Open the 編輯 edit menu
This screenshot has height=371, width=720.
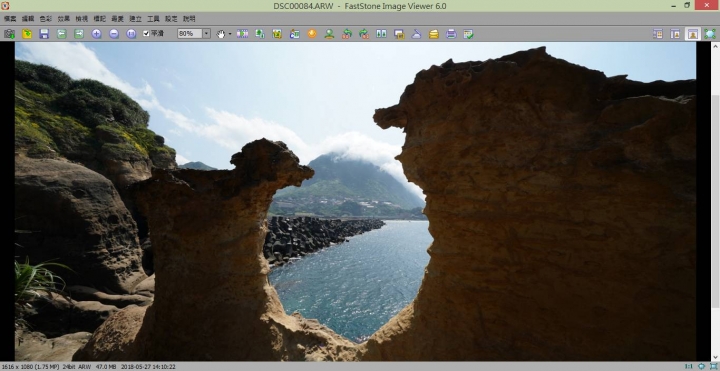(28, 19)
